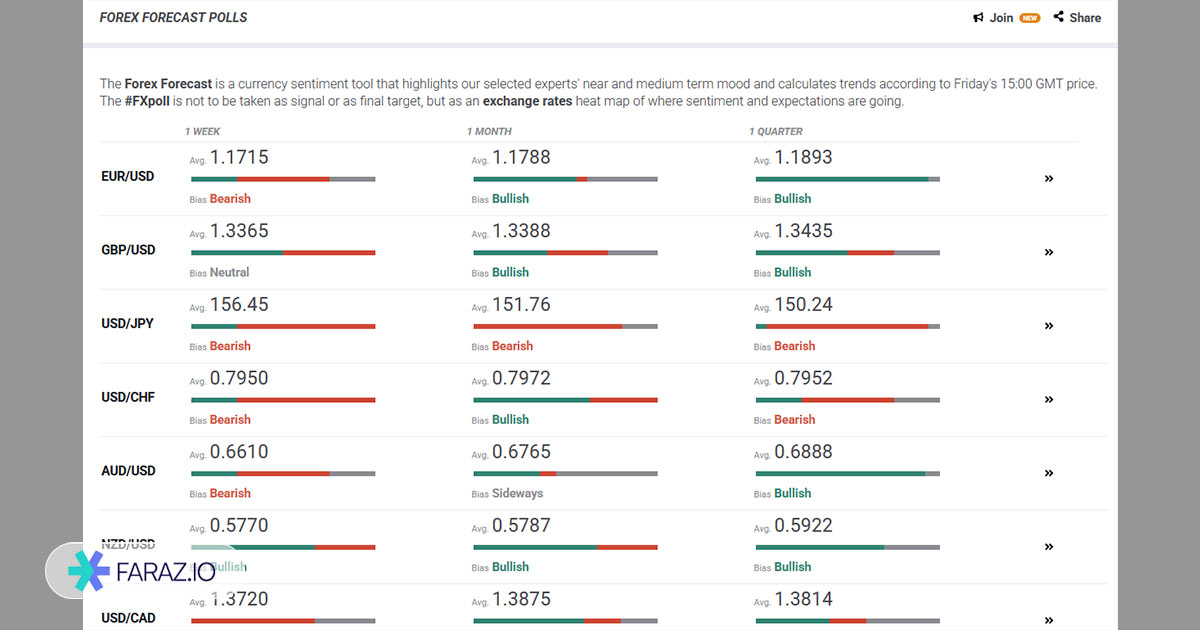Click the 1 WEEK column header
The height and width of the screenshot is (630, 1200).
[203, 132]
